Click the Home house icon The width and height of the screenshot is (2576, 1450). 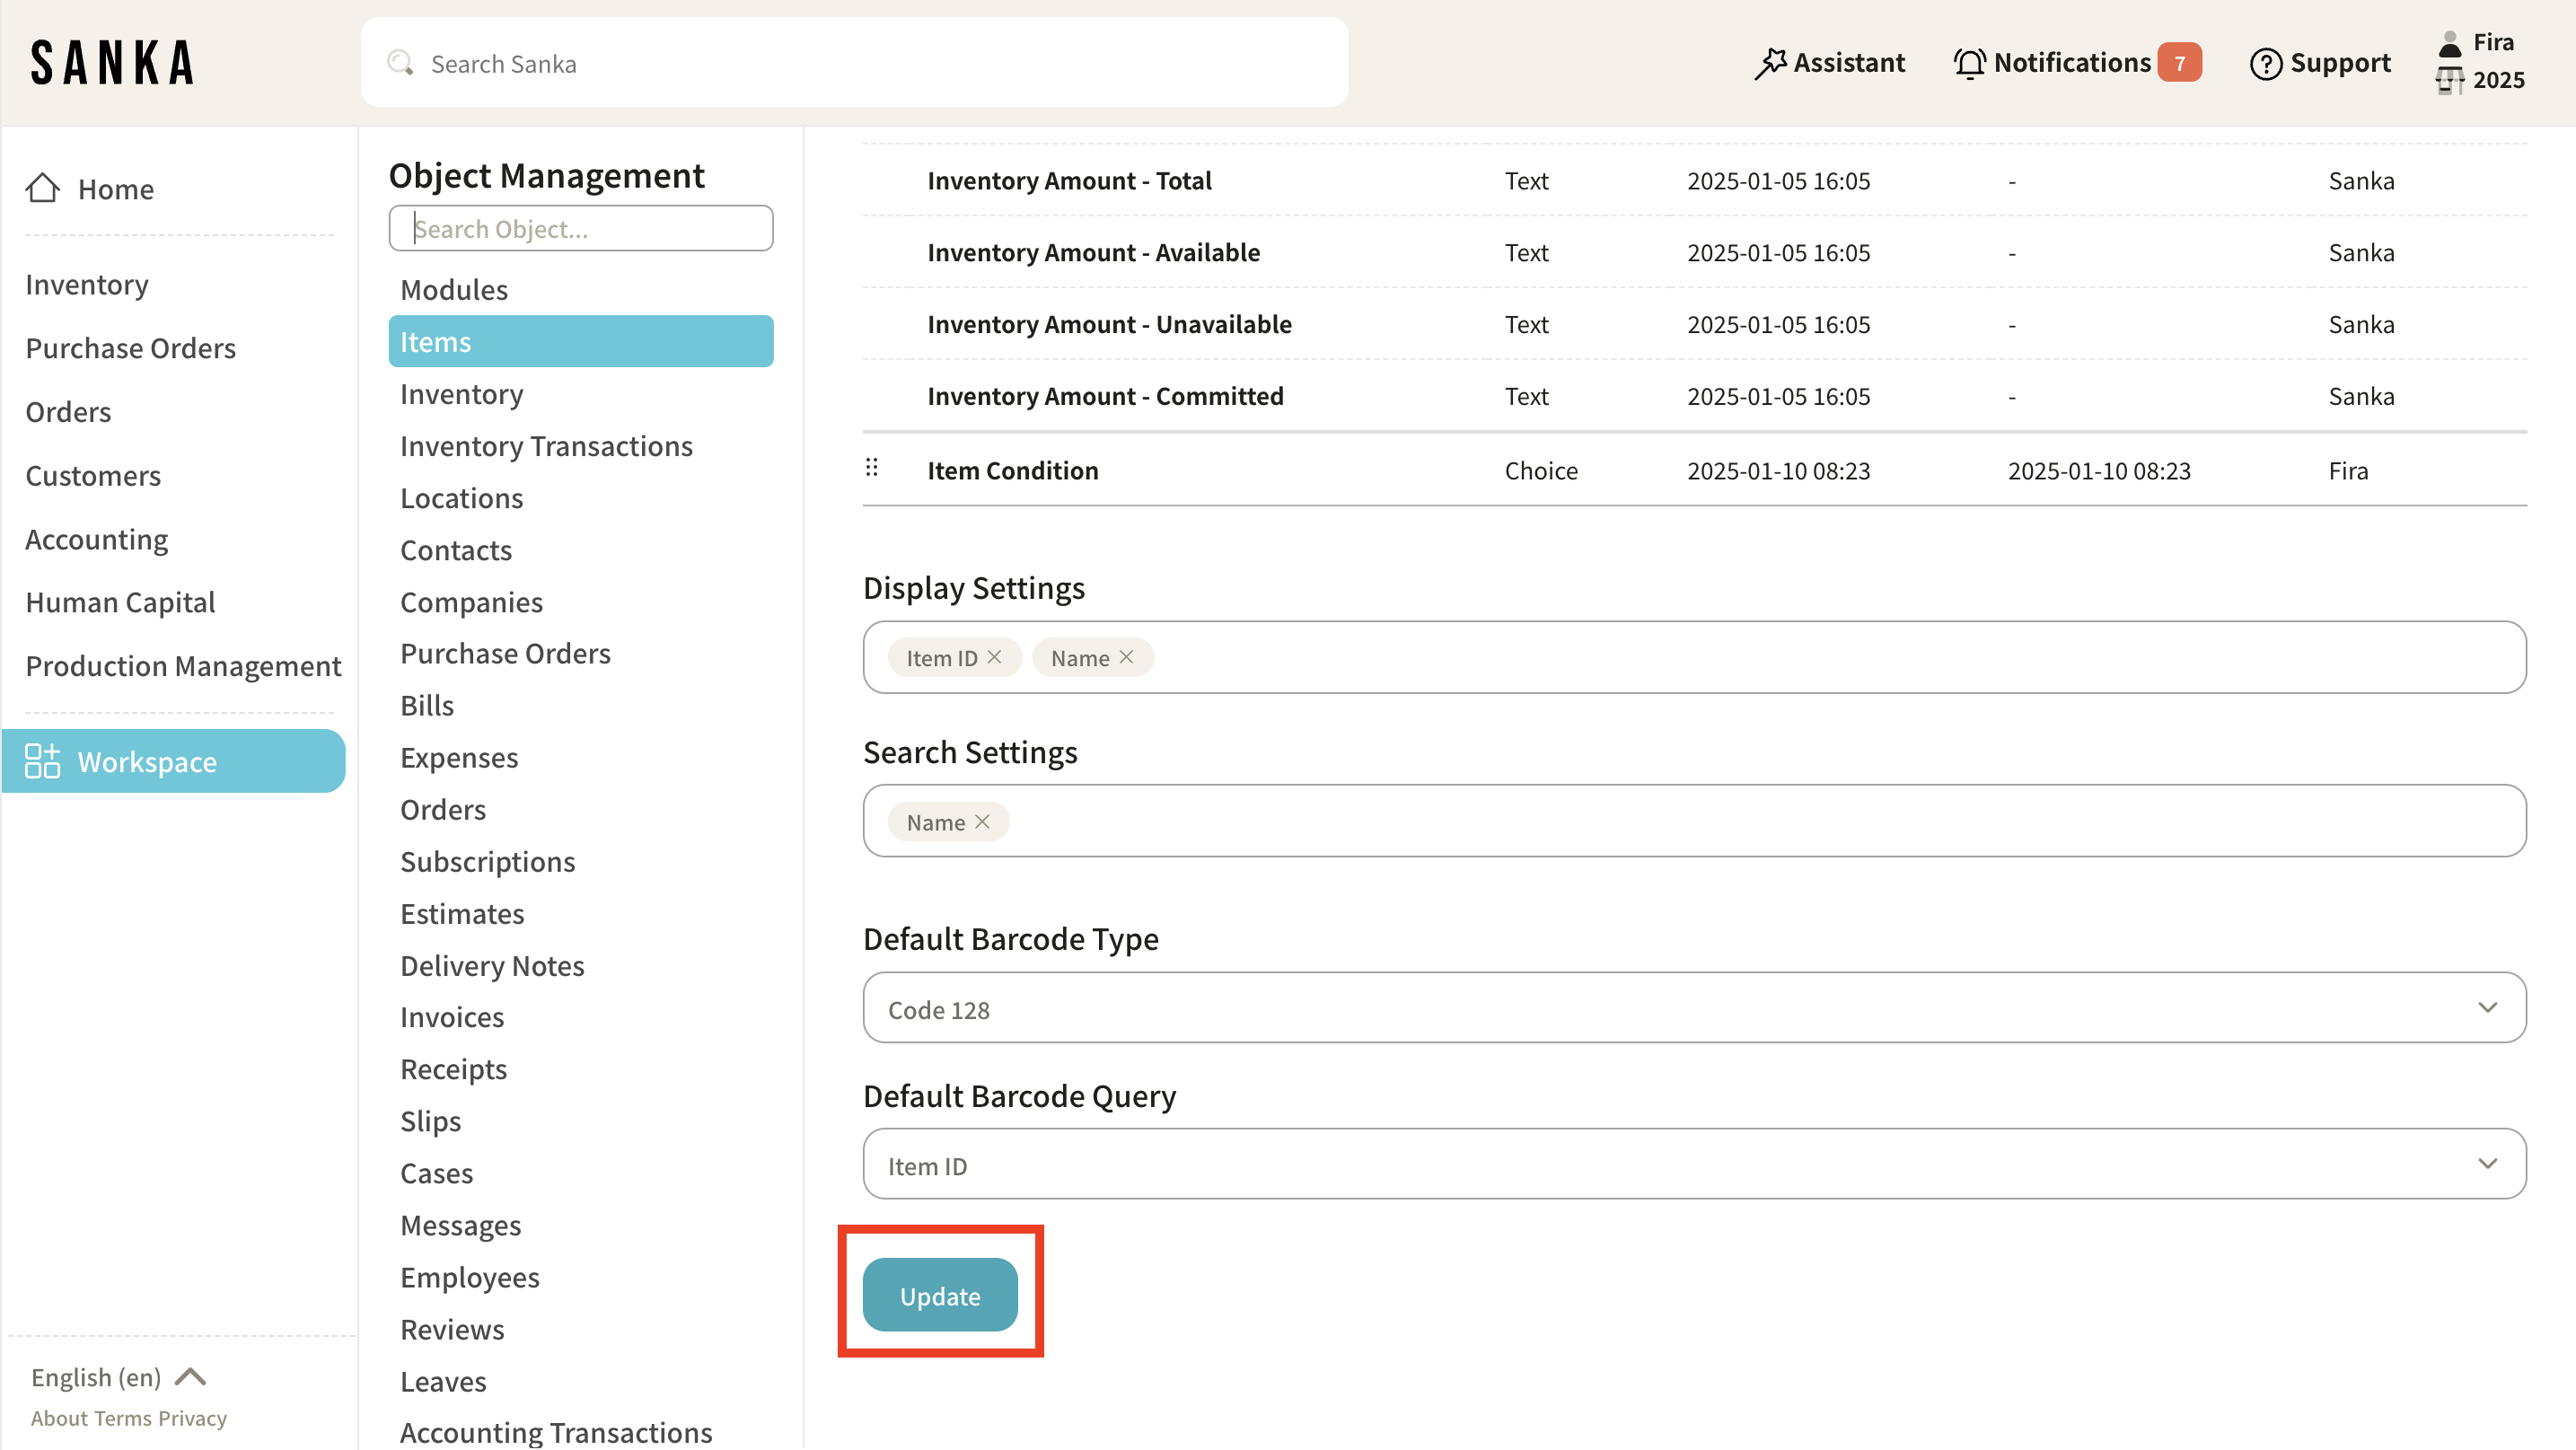(42, 188)
